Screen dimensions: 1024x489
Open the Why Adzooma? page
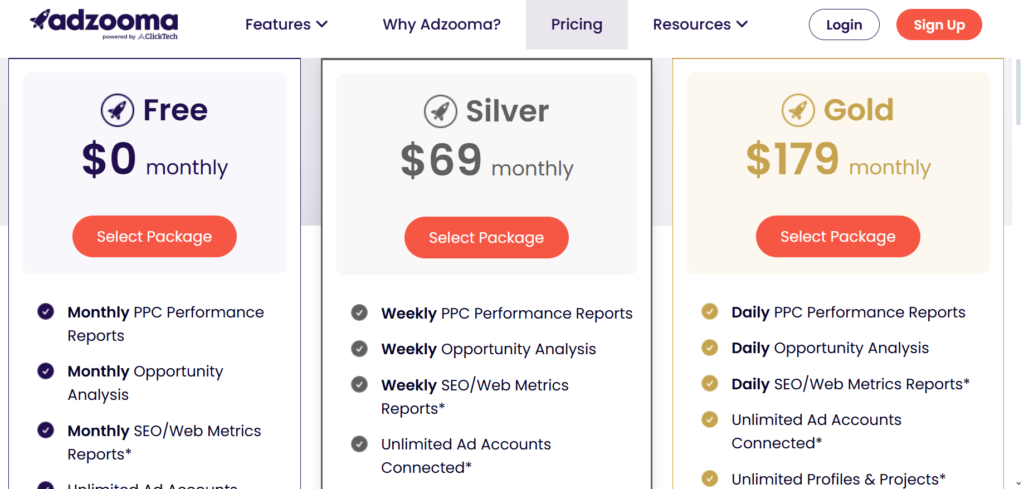pyautogui.click(x=441, y=25)
